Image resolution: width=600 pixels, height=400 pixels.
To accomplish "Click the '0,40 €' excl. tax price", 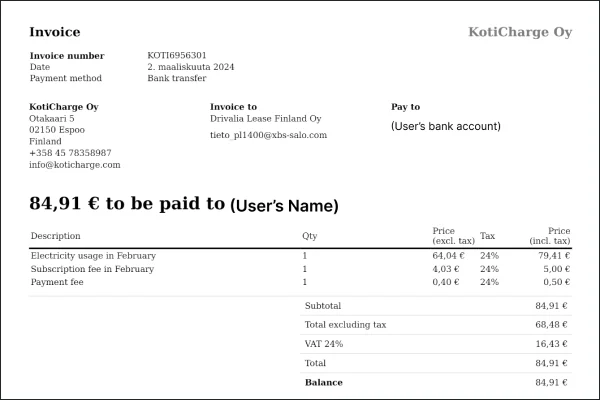I will pos(446,282).
